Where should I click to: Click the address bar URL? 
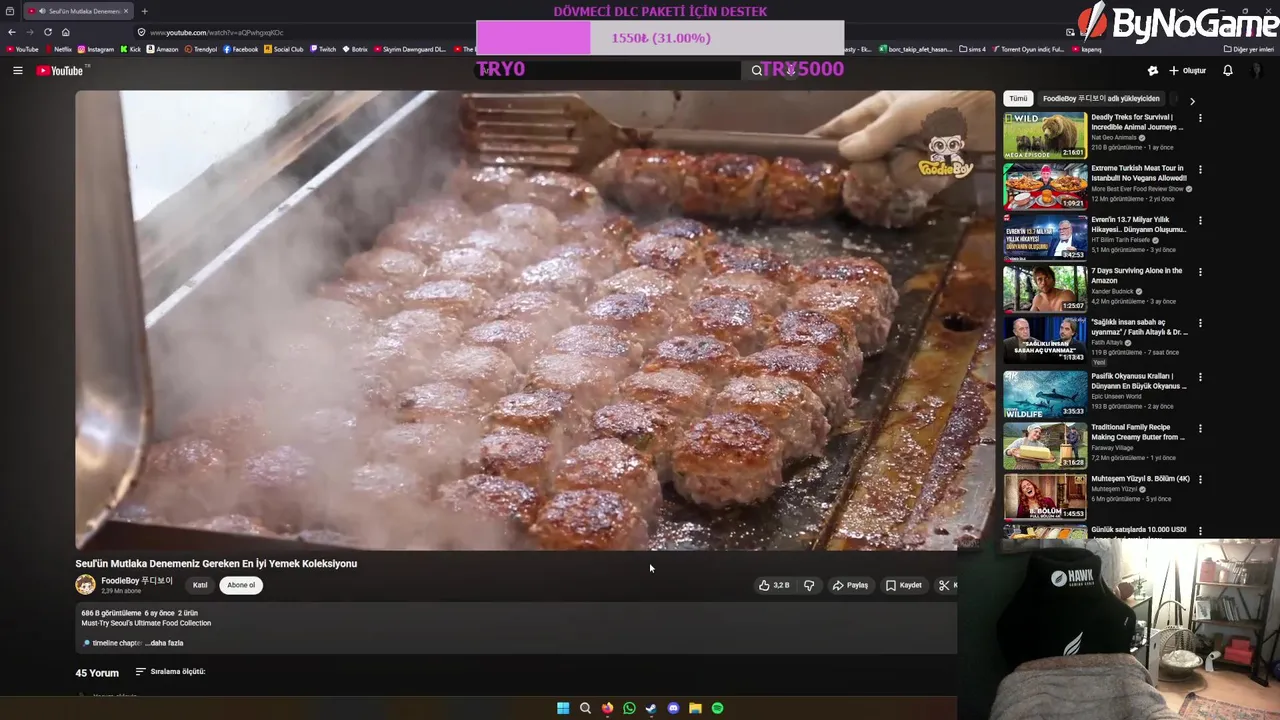(x=216, y=32)
